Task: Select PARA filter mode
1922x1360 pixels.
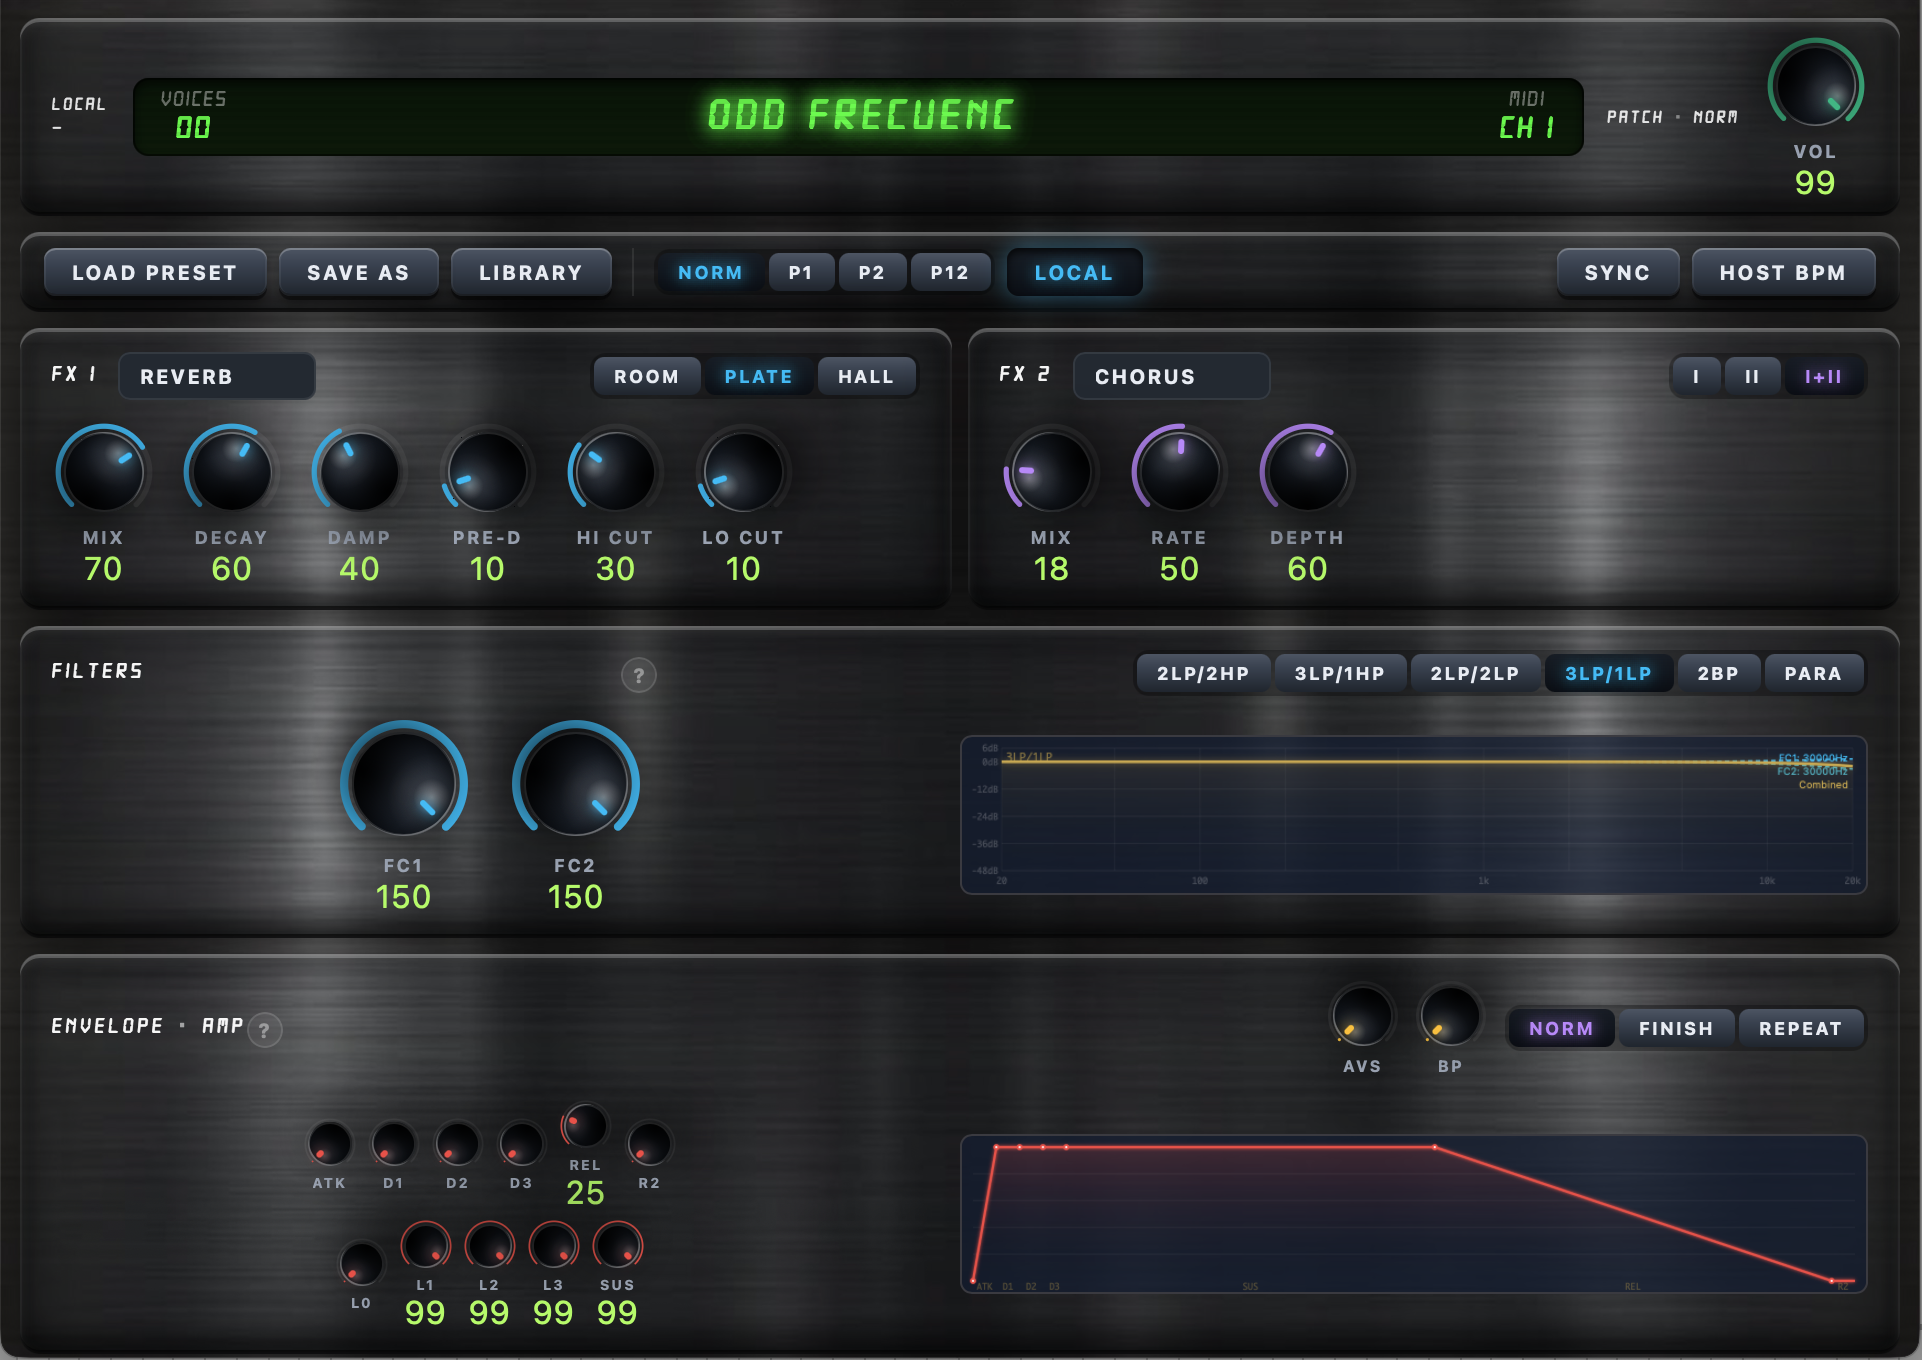Action: (x=1814, y=674)
